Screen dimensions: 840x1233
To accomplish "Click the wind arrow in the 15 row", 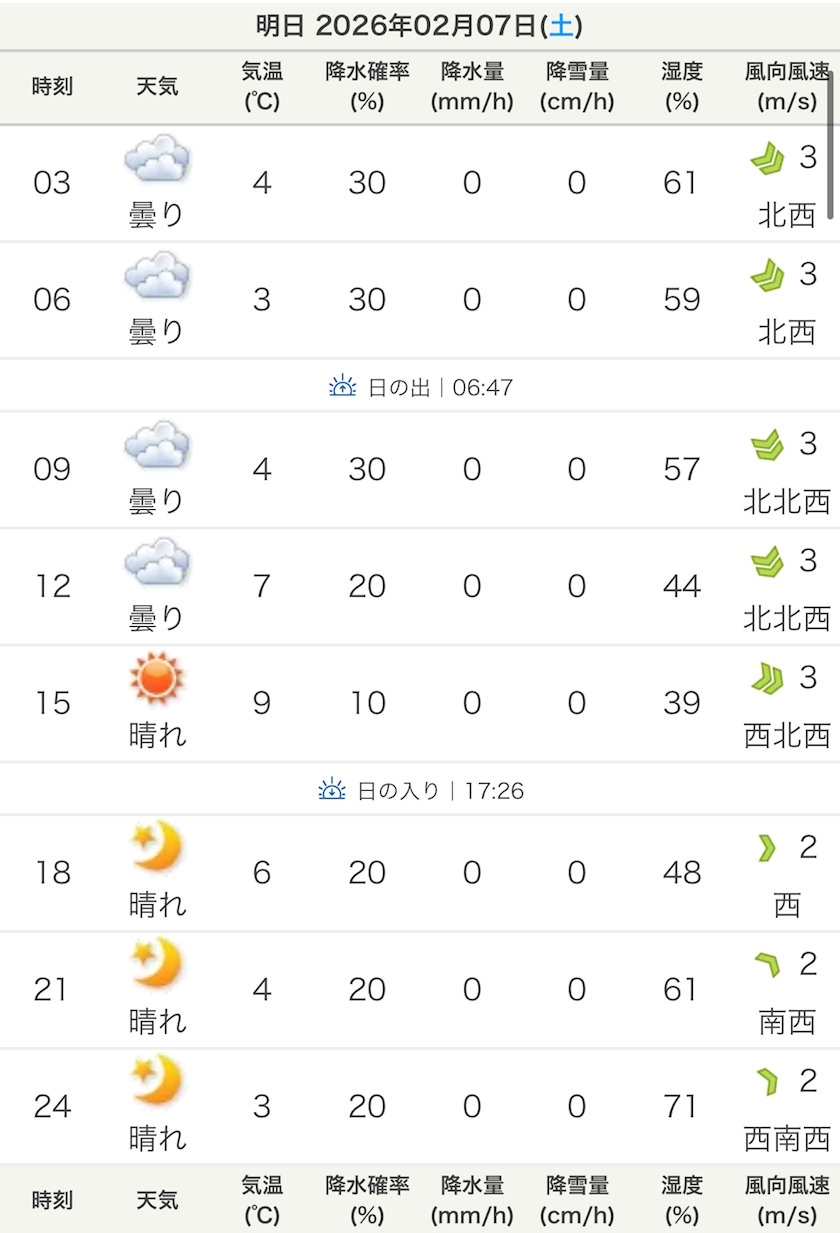I will pos(767,679).
